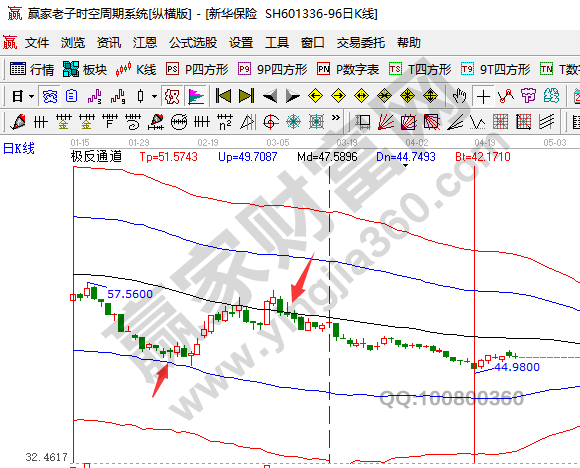Click the 日K线 label link

(x=19, y=149)
